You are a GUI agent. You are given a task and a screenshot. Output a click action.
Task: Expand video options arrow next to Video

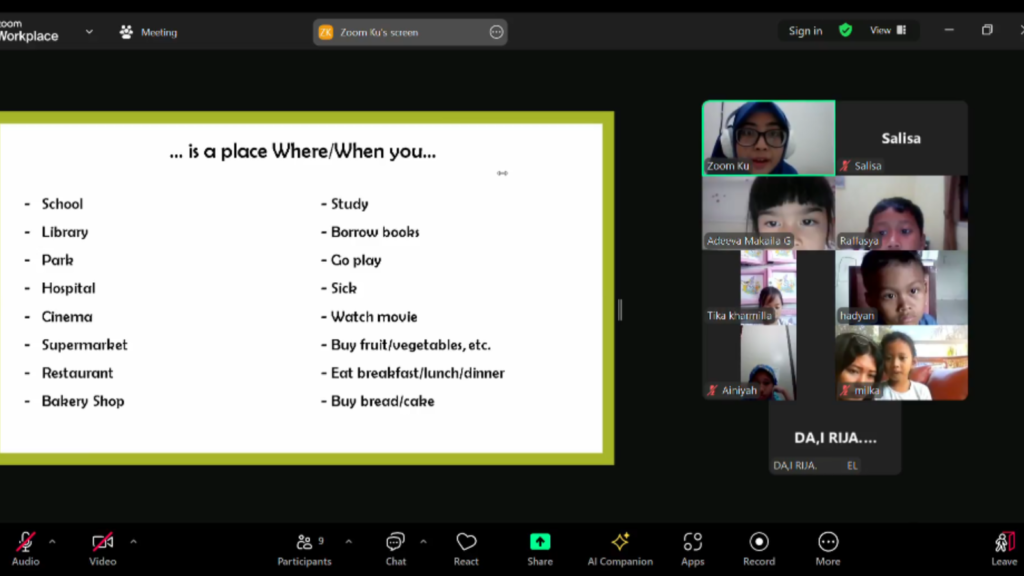click(133, 542)
